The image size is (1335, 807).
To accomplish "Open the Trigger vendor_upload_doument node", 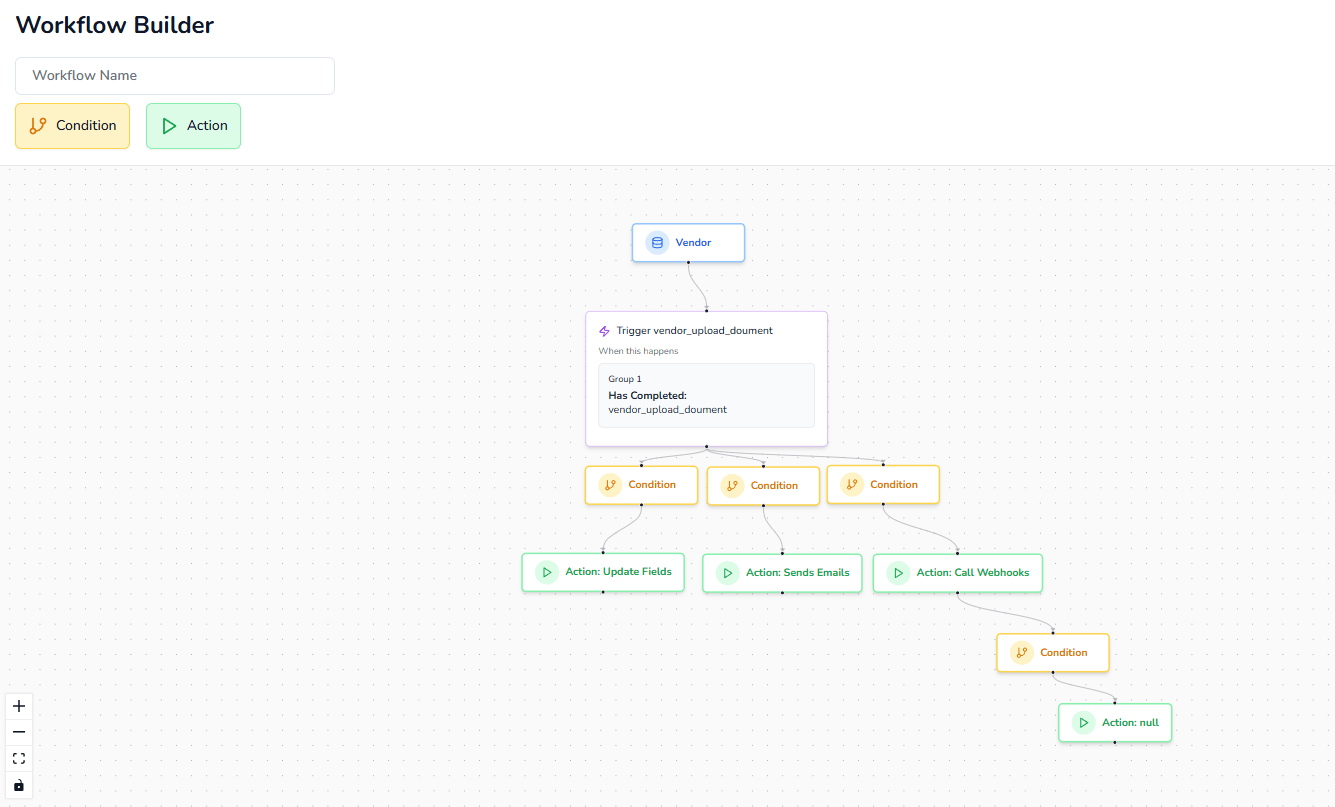I will click(707, 330).
